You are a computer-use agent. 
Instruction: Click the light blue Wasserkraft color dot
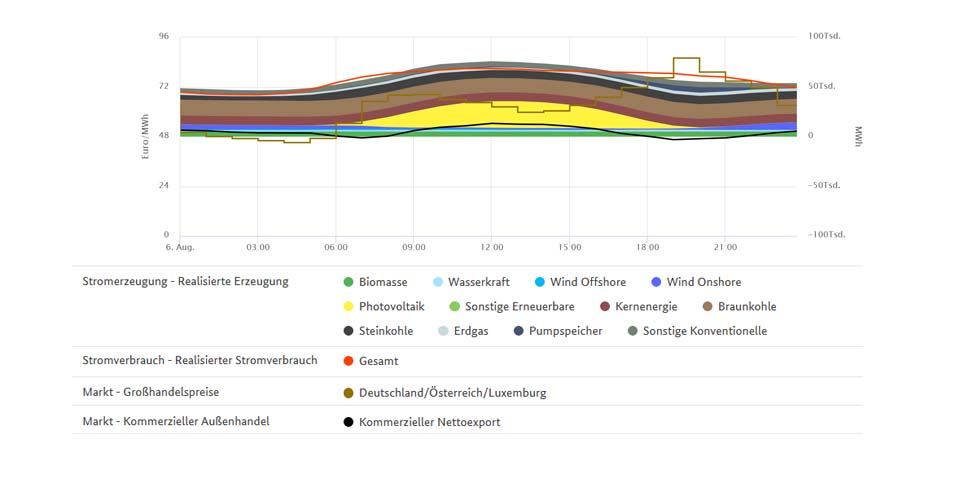pyautogui.click(x=438, y=282)
